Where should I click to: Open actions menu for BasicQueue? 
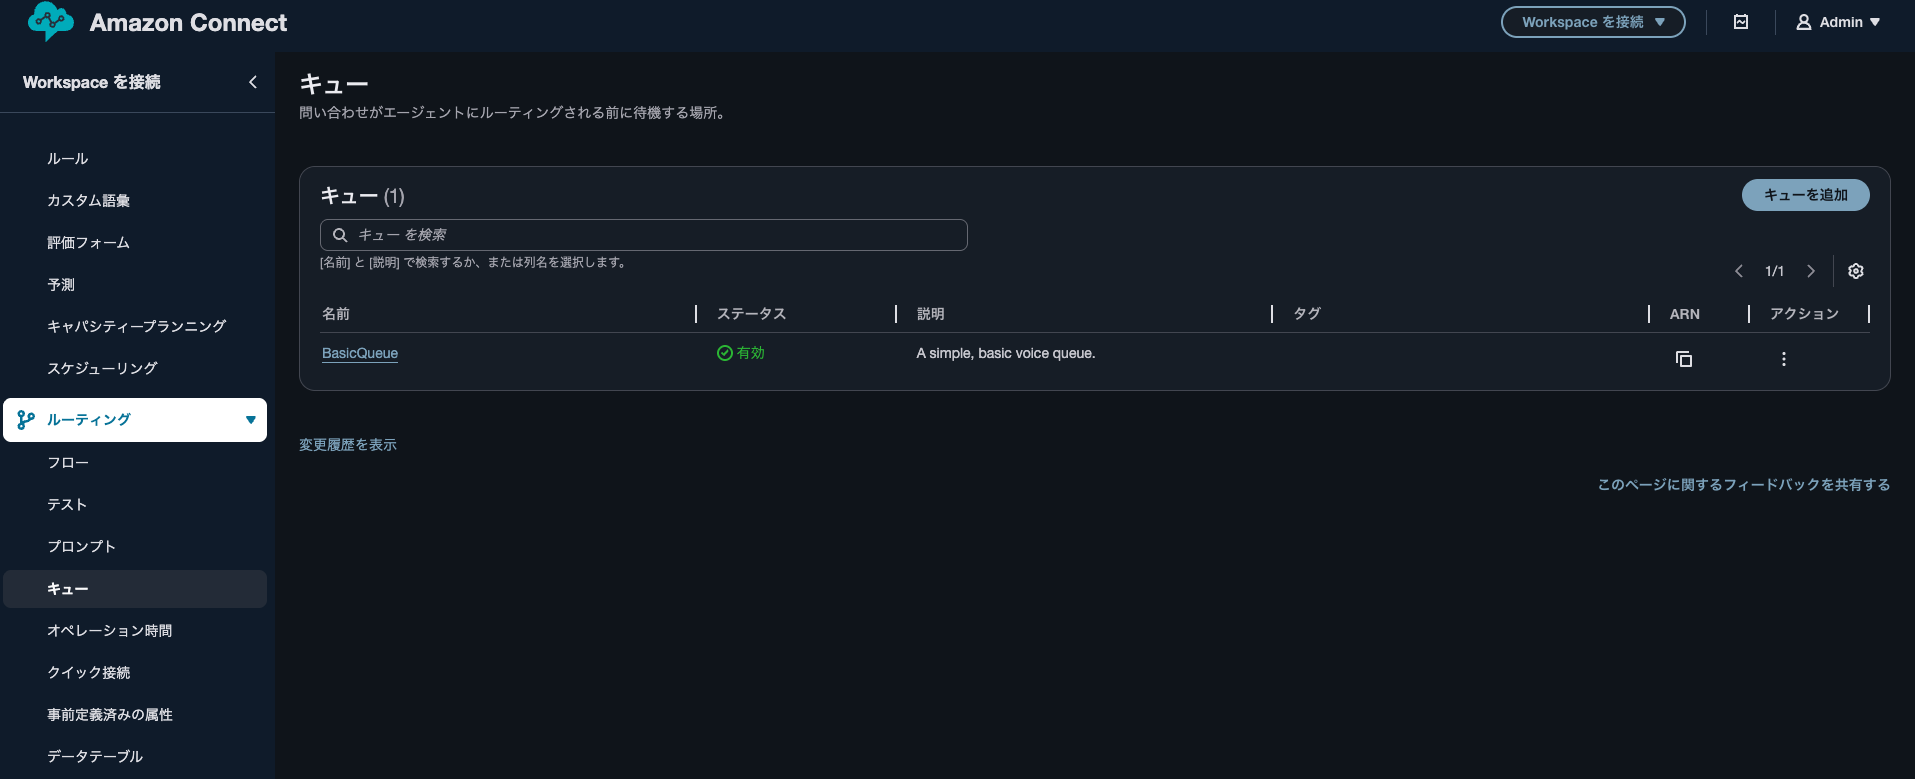click(x=1784, y=359)
